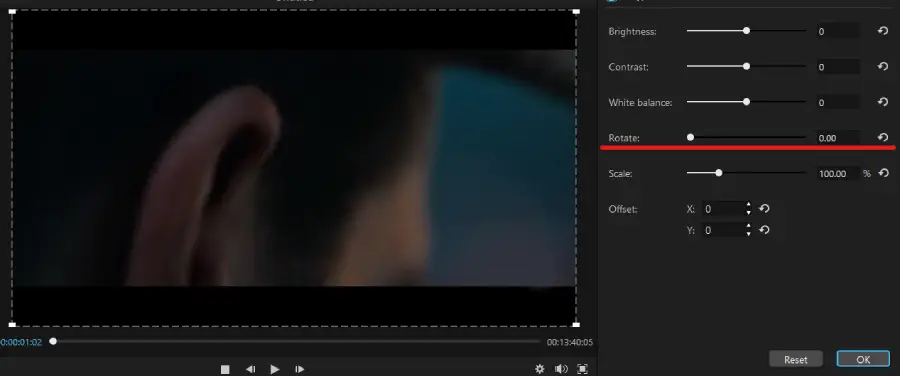Click the Reset button
900x376 pixels.
click(796, 359)
